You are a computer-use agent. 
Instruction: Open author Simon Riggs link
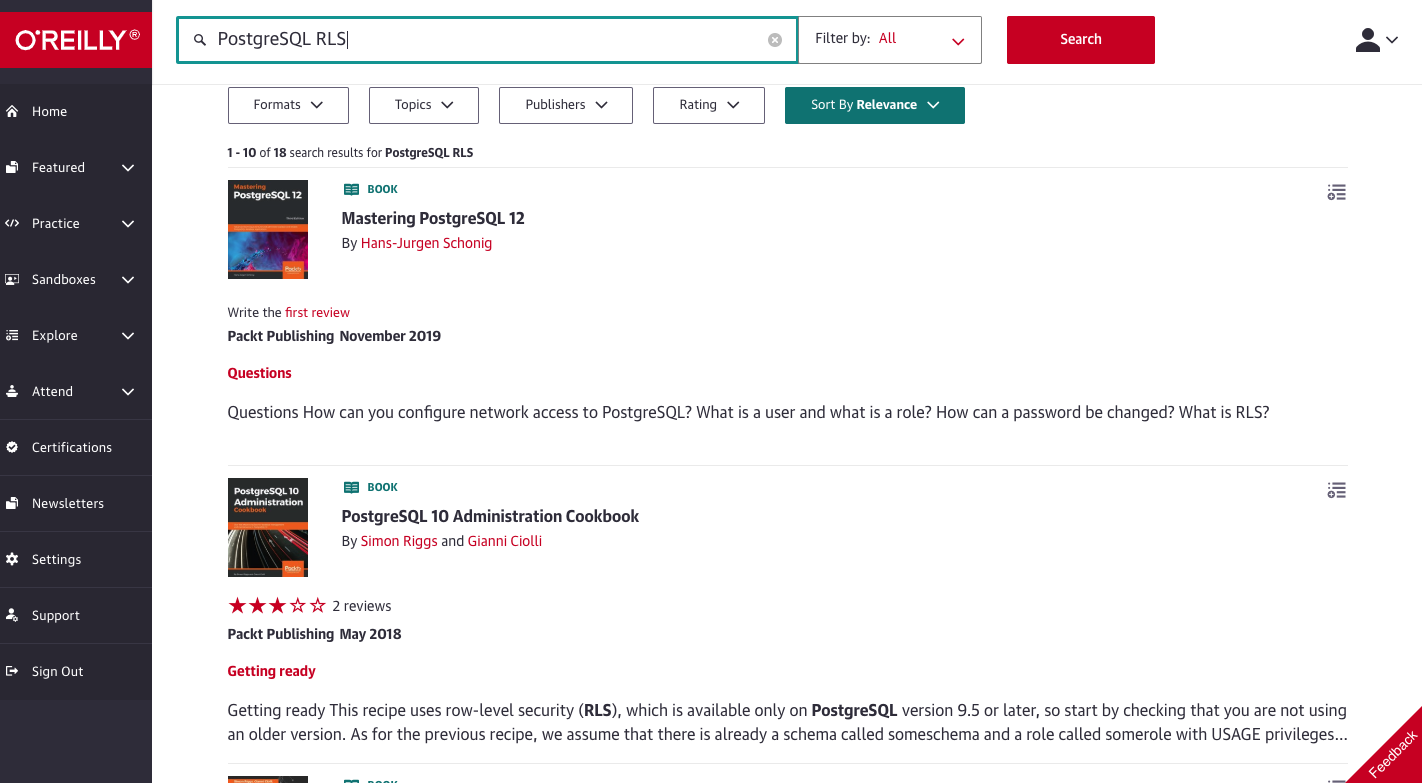click(x=399, y=541)
